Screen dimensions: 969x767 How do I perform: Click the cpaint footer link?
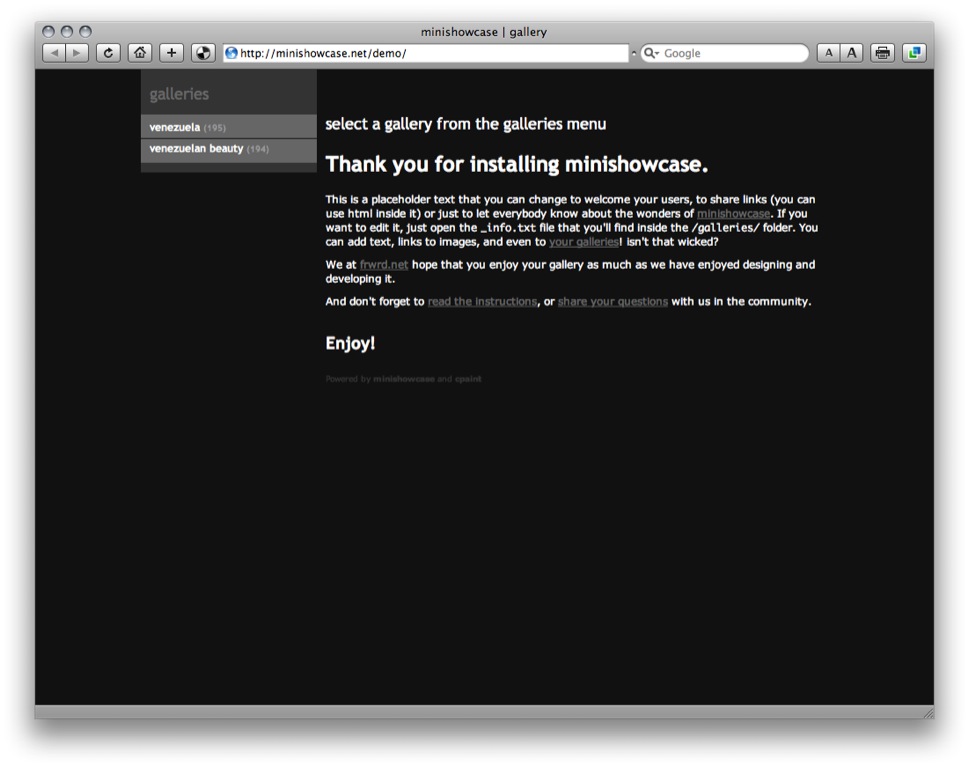point(468,379)
